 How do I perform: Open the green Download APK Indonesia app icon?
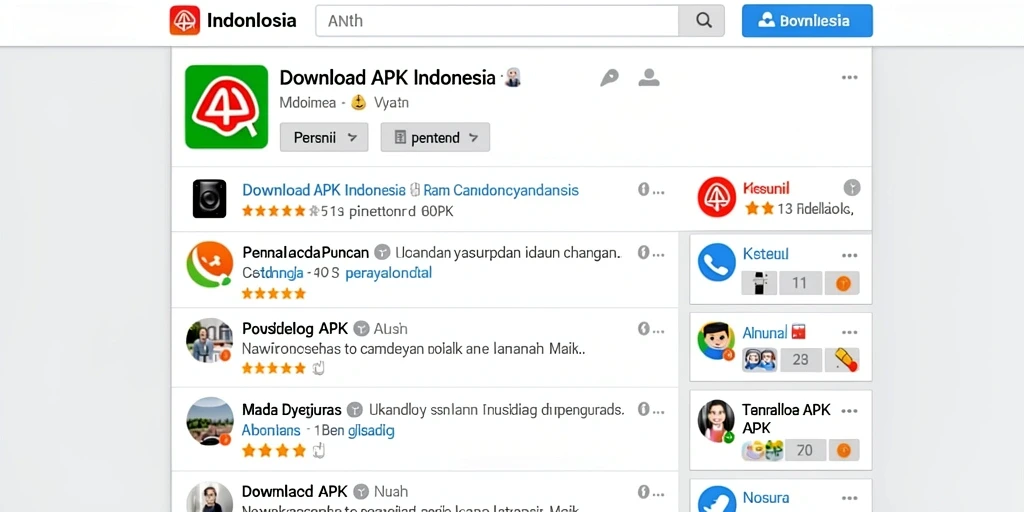tap(227, 106)
